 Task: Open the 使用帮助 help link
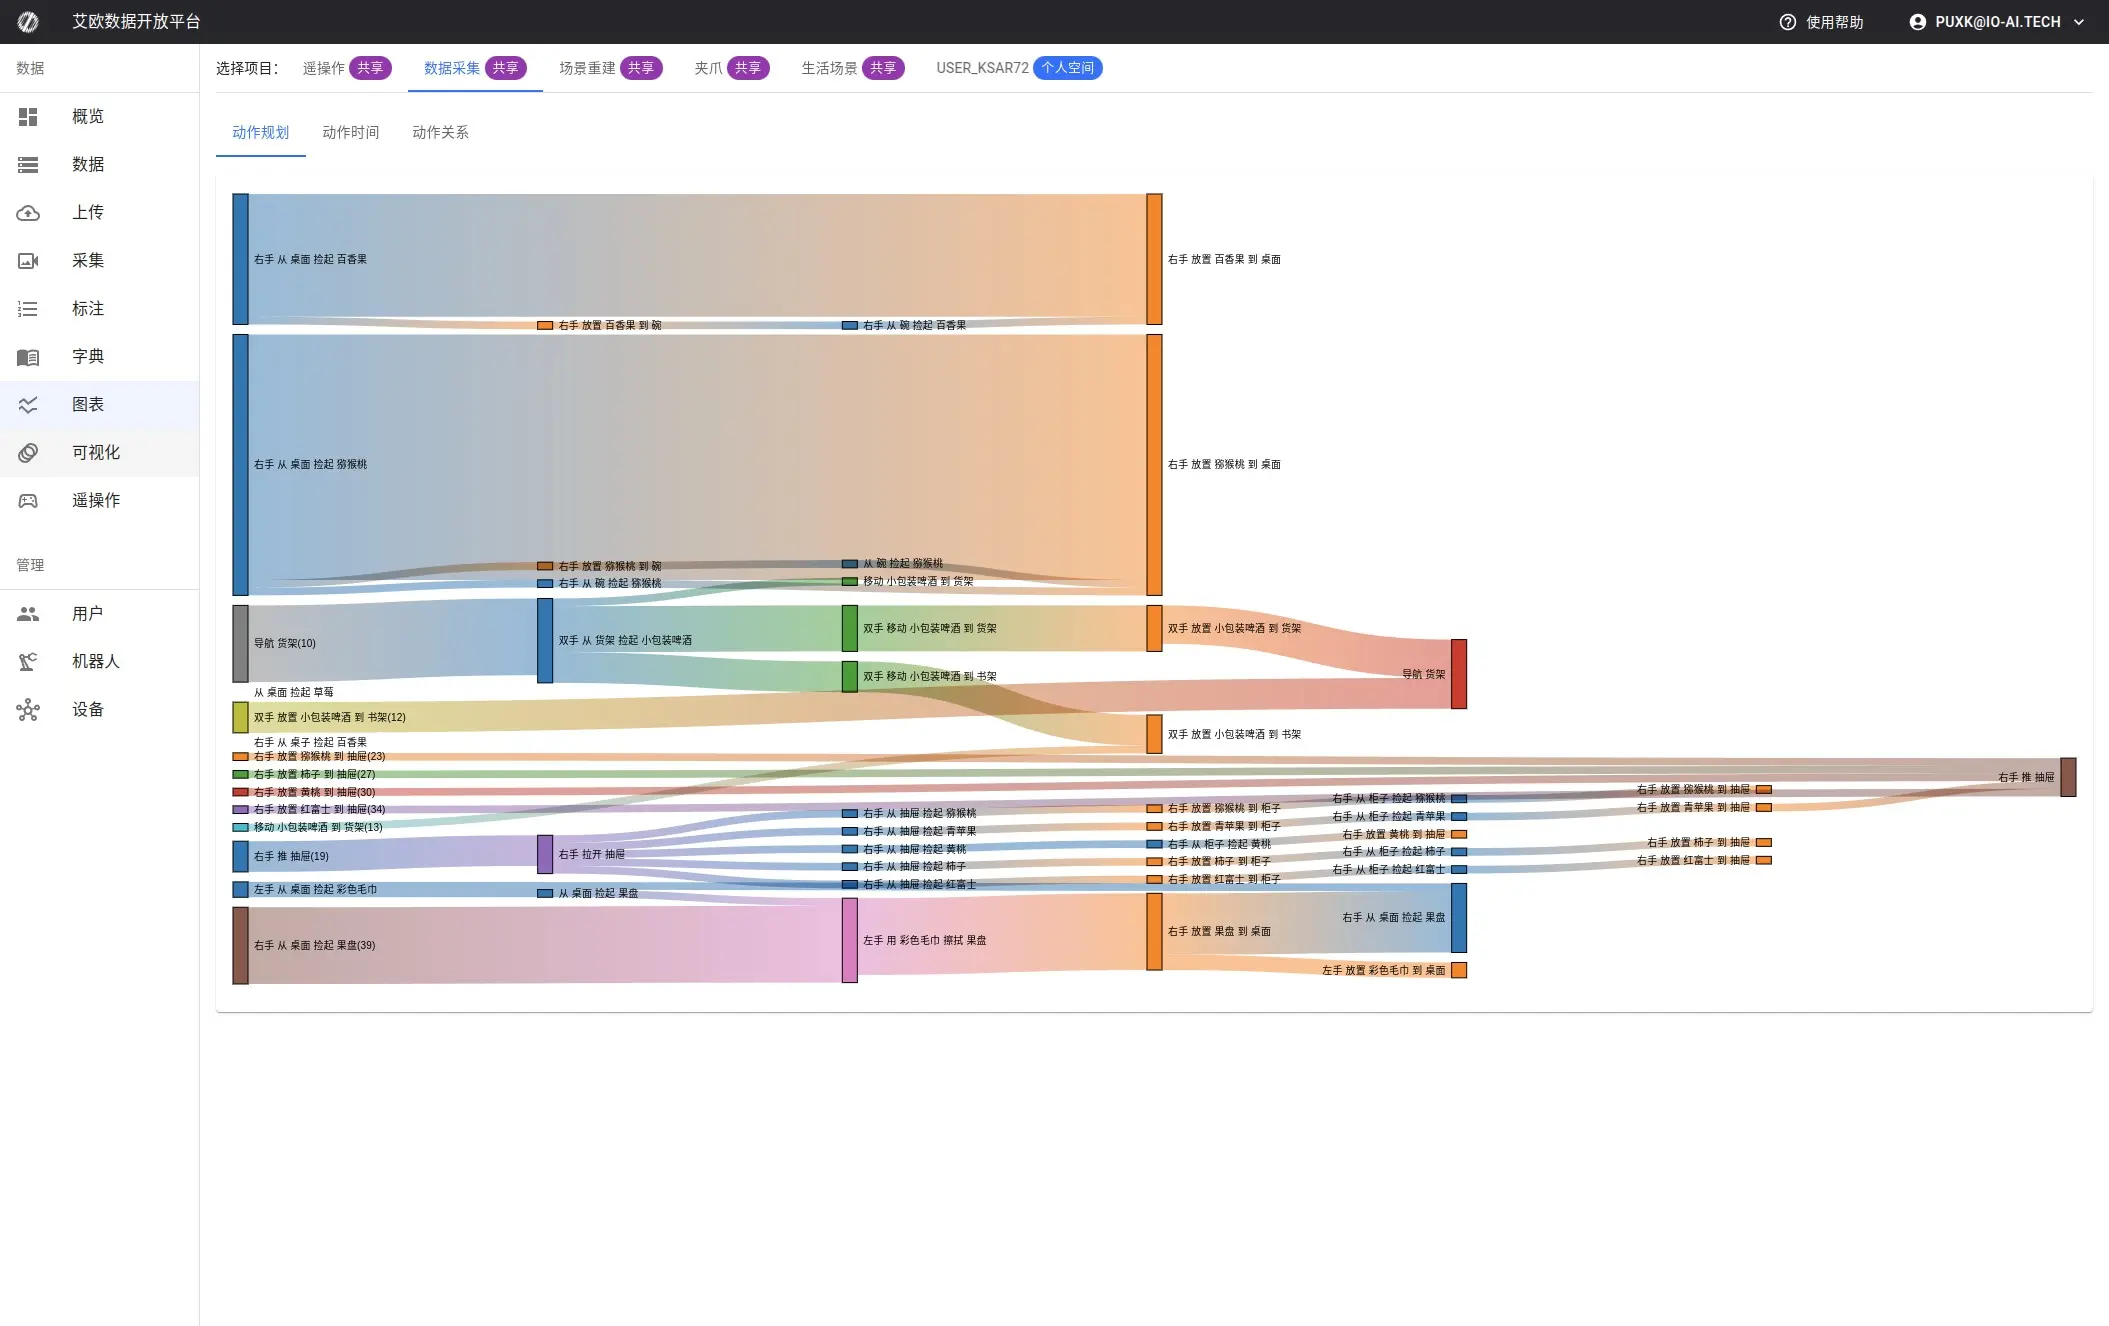click(x=1821, y=22)
